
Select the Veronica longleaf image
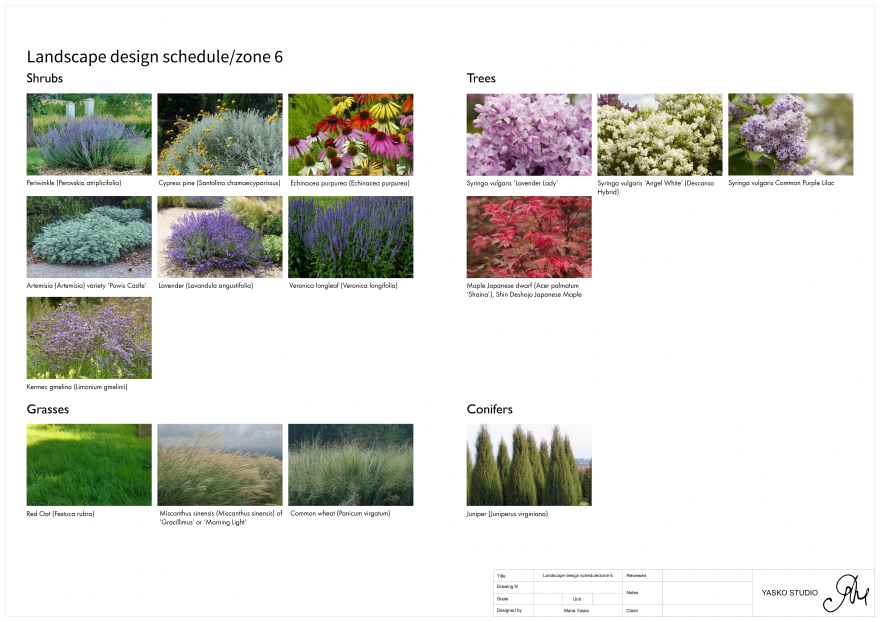pos(350,237)
